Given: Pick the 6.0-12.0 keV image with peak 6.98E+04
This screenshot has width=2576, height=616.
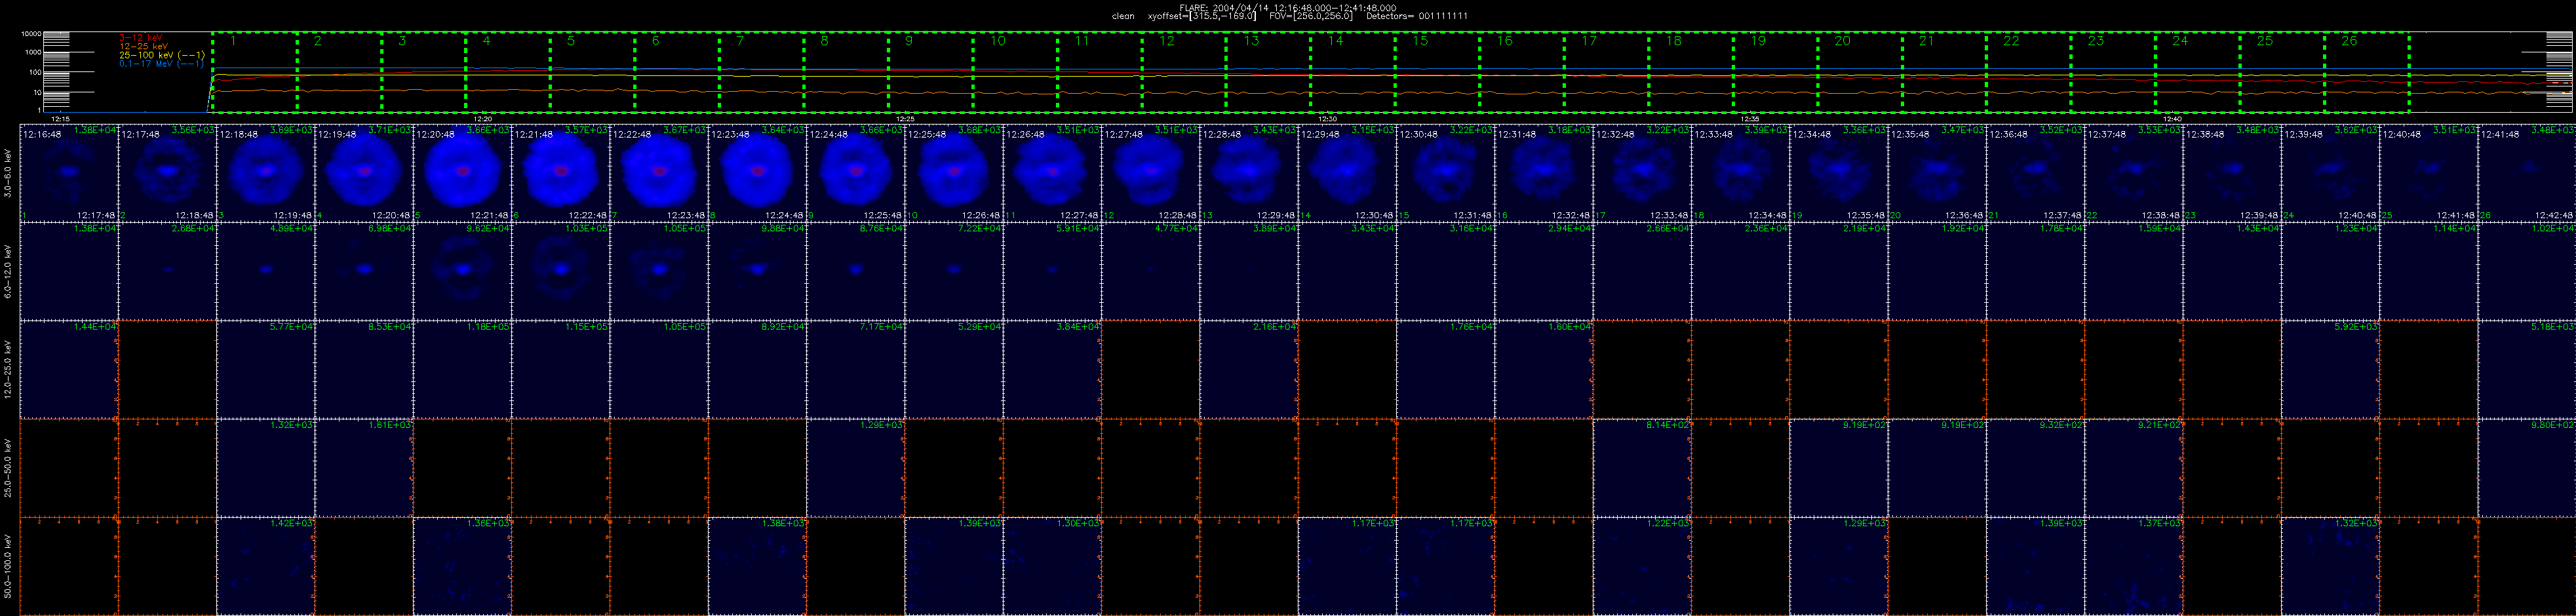Looking at the screenshot, I should tap(364, 271).
